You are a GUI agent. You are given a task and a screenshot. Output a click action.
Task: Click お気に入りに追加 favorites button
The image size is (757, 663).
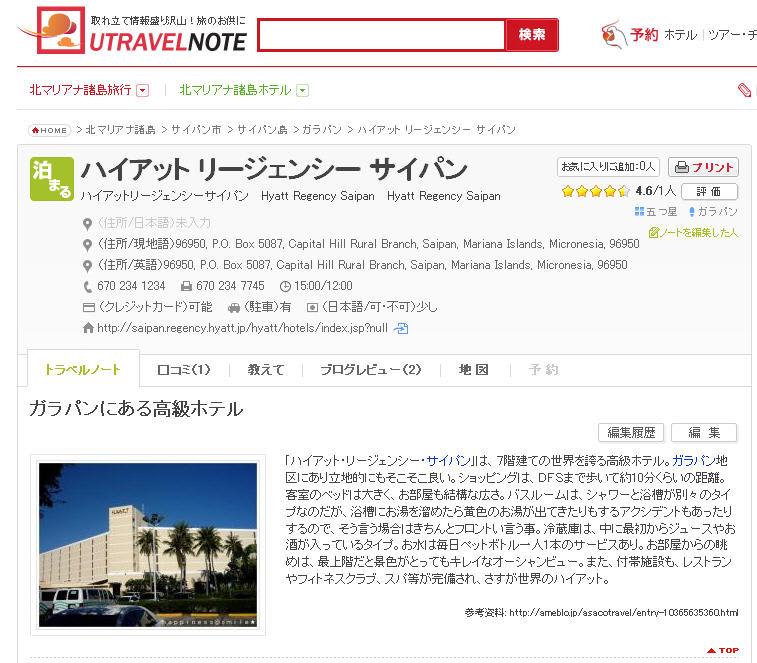pyautogui.click(x=608, y=167)
